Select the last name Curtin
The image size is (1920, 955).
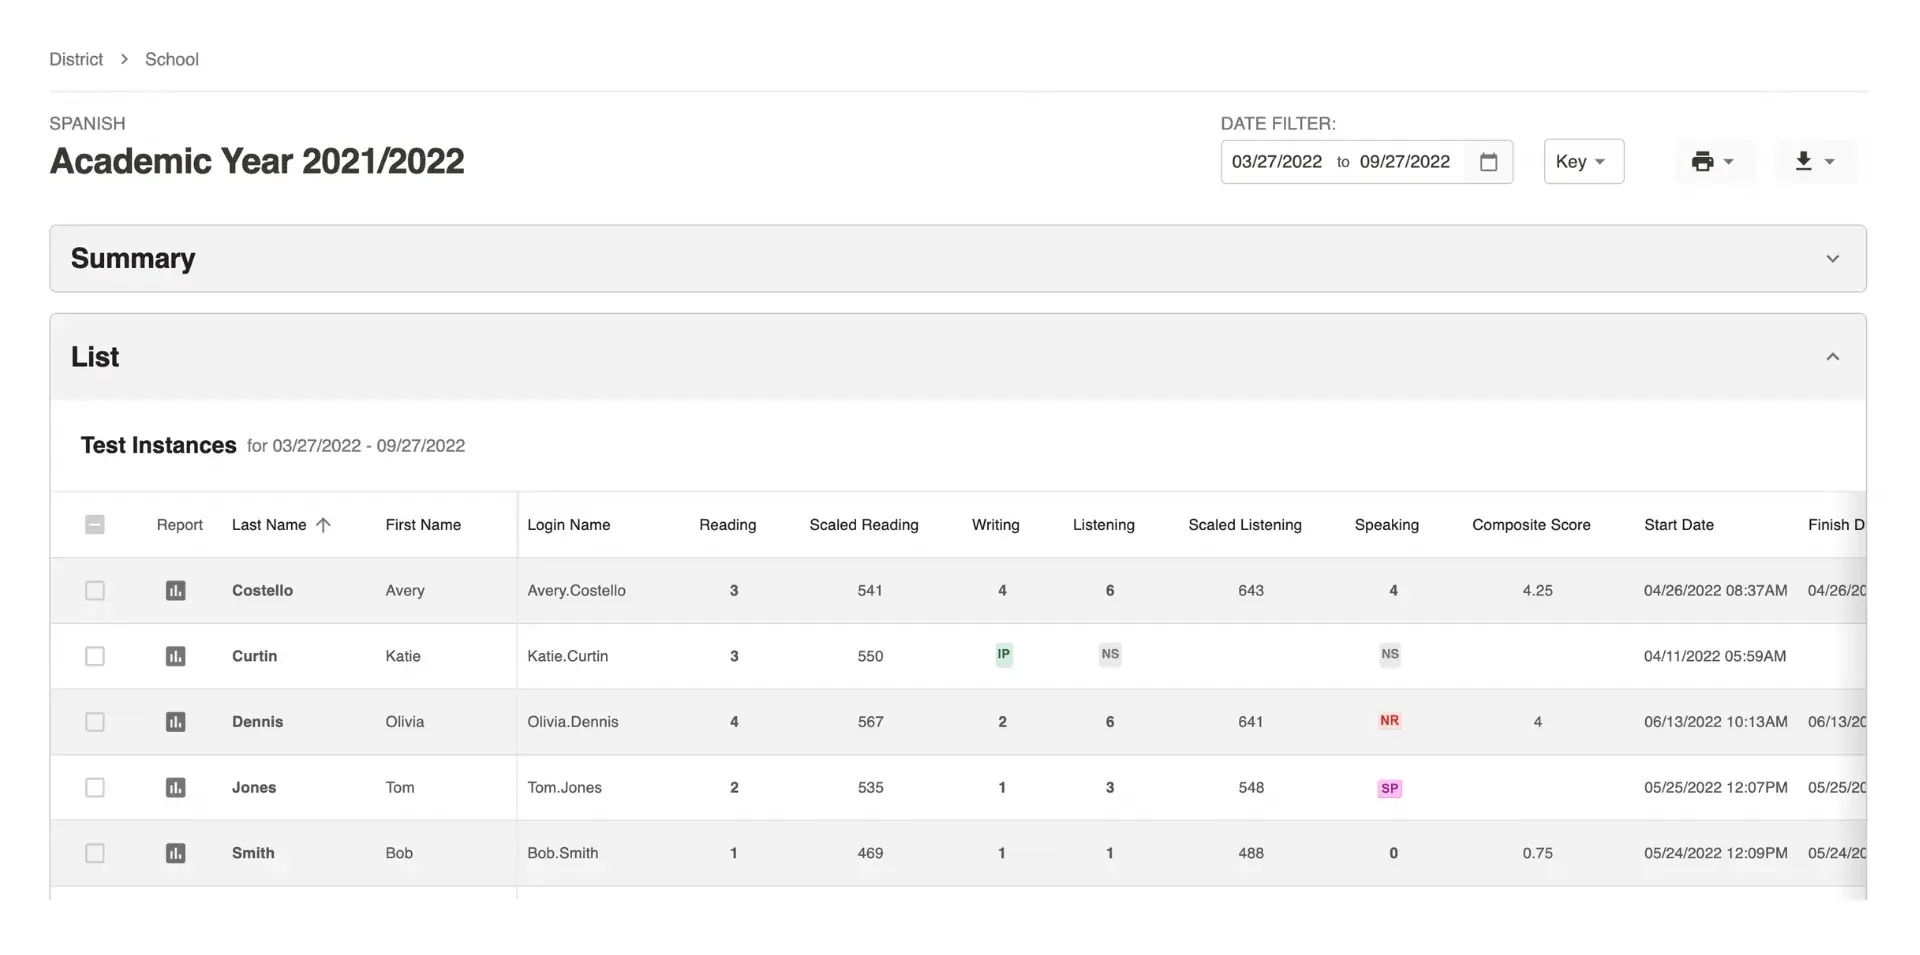click(x=255, y=657)
